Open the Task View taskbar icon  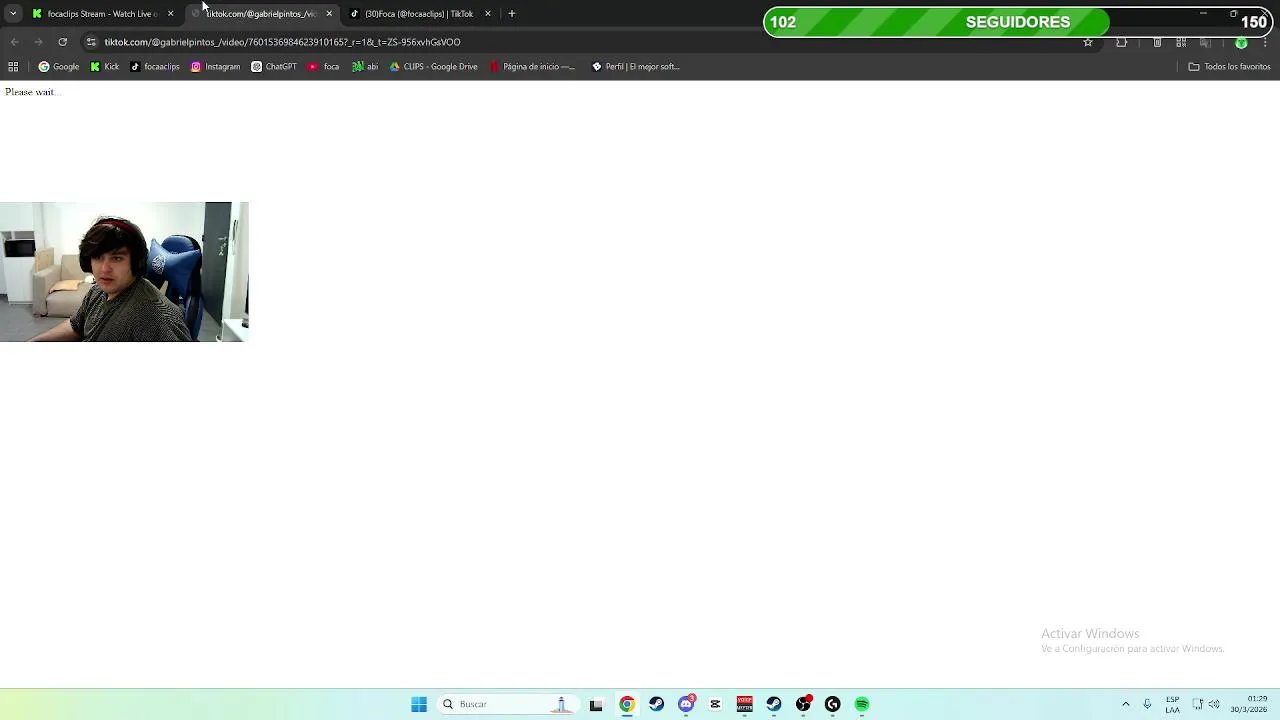coord(596,704)
